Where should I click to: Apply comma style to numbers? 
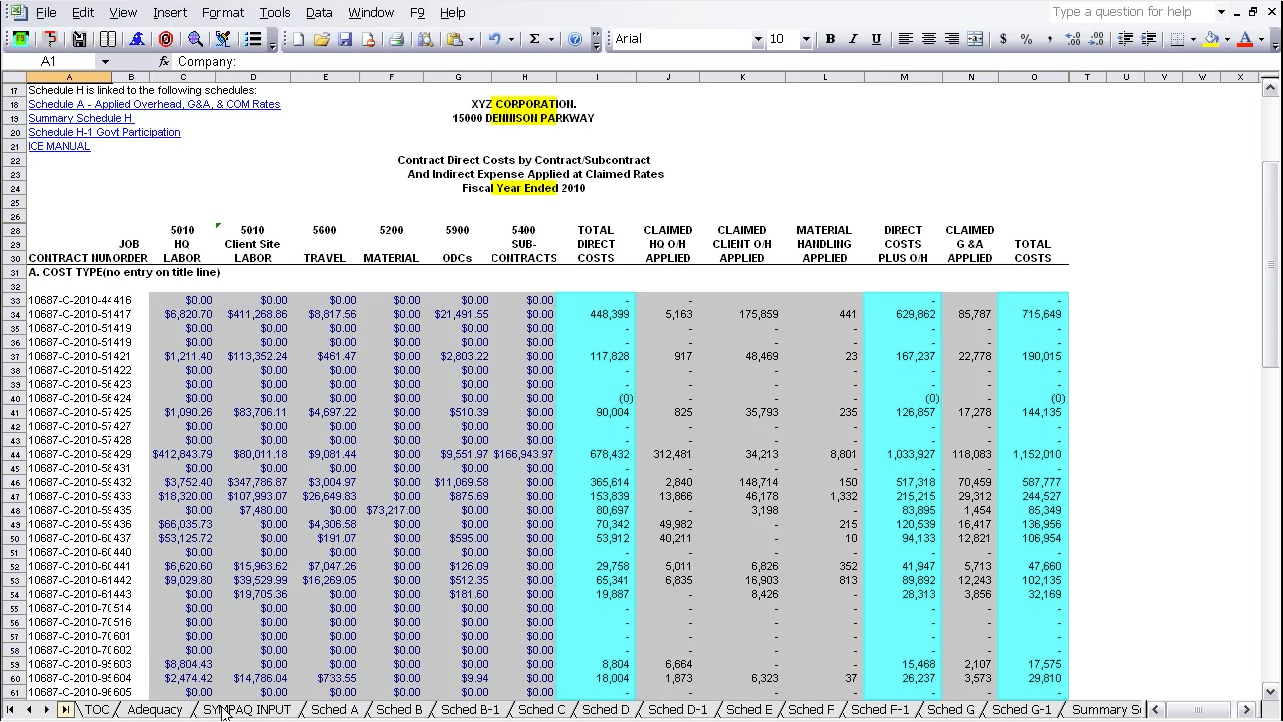(x=1048, y=39)
